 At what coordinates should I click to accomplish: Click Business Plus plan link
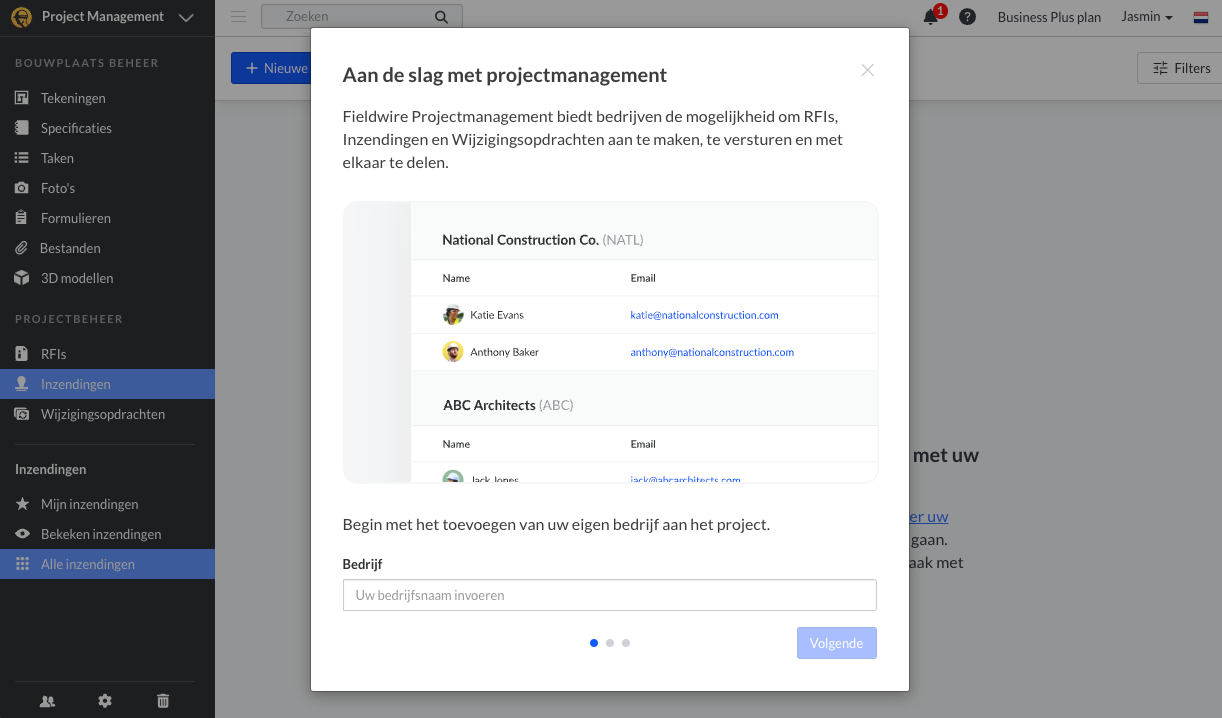click(x=1049, y=17)
